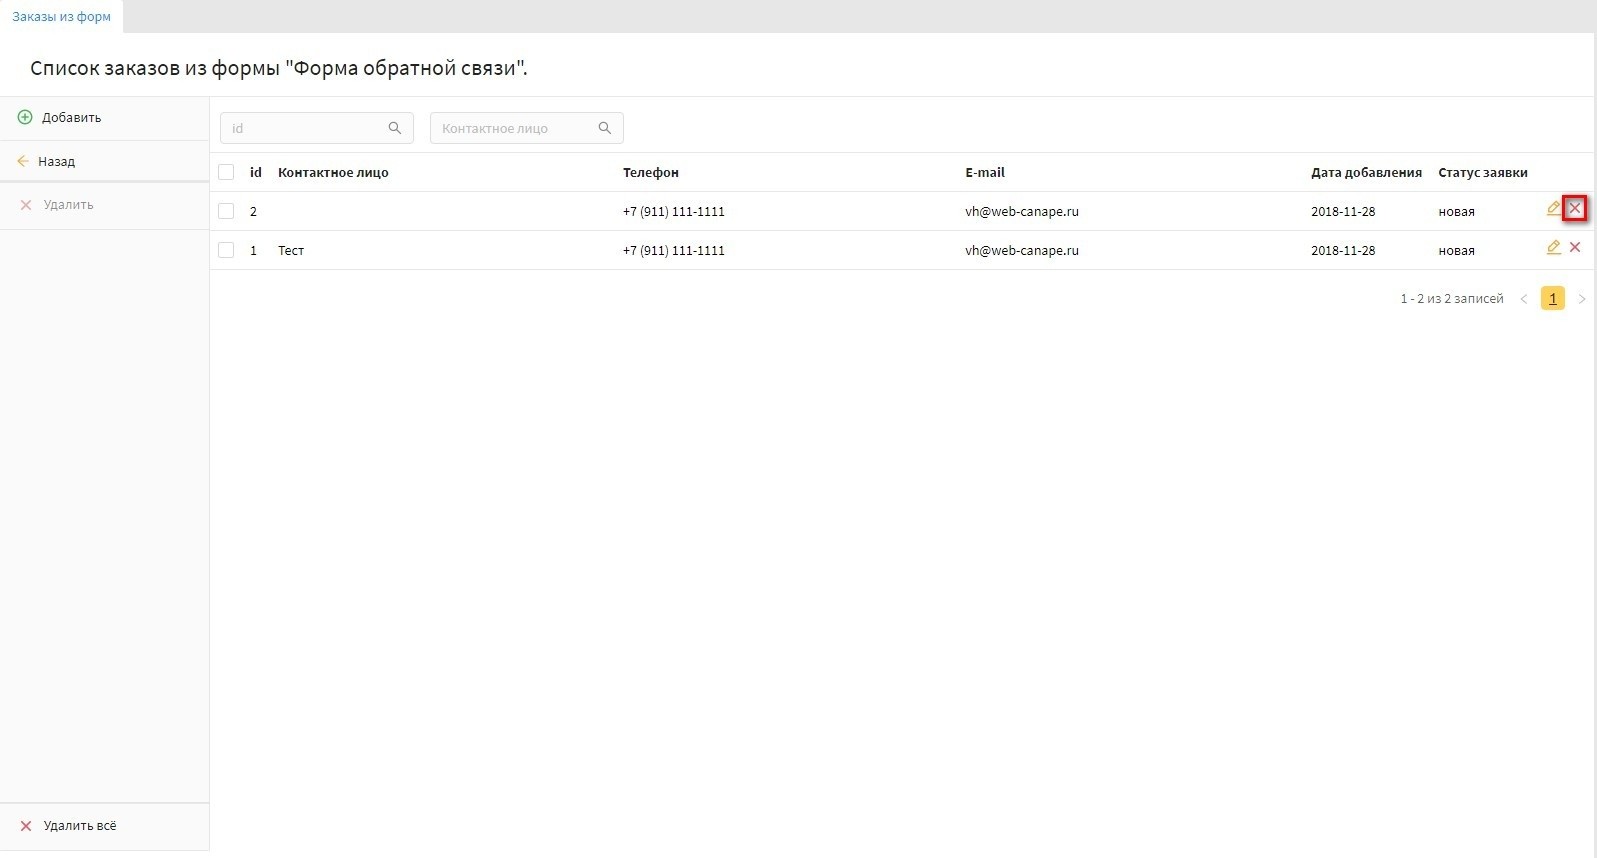
Task: Check the checkbox for order id 2
Action: pyautogui.click(x=226, y=211)
